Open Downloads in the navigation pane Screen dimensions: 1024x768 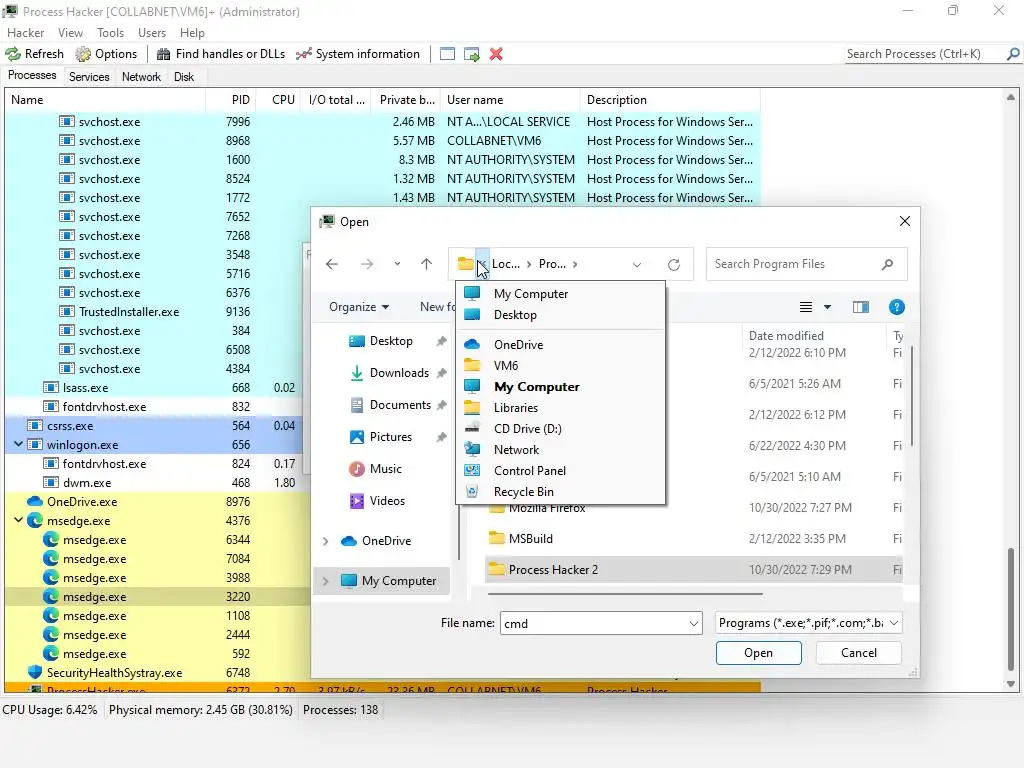(398, 373)
